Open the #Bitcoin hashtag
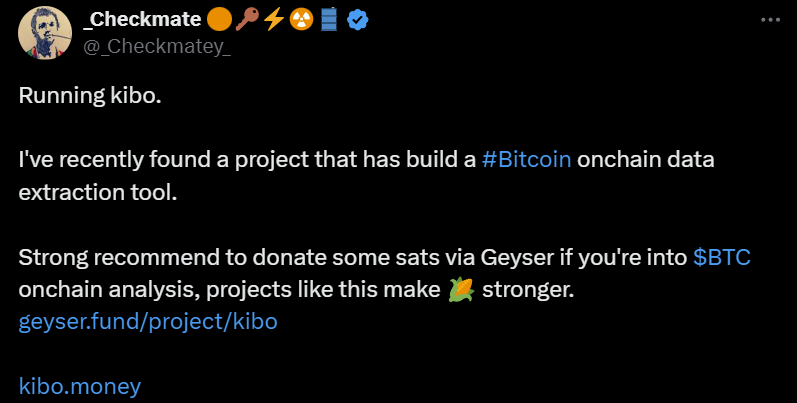Screen dimensions: 797x403 point(526,160)
